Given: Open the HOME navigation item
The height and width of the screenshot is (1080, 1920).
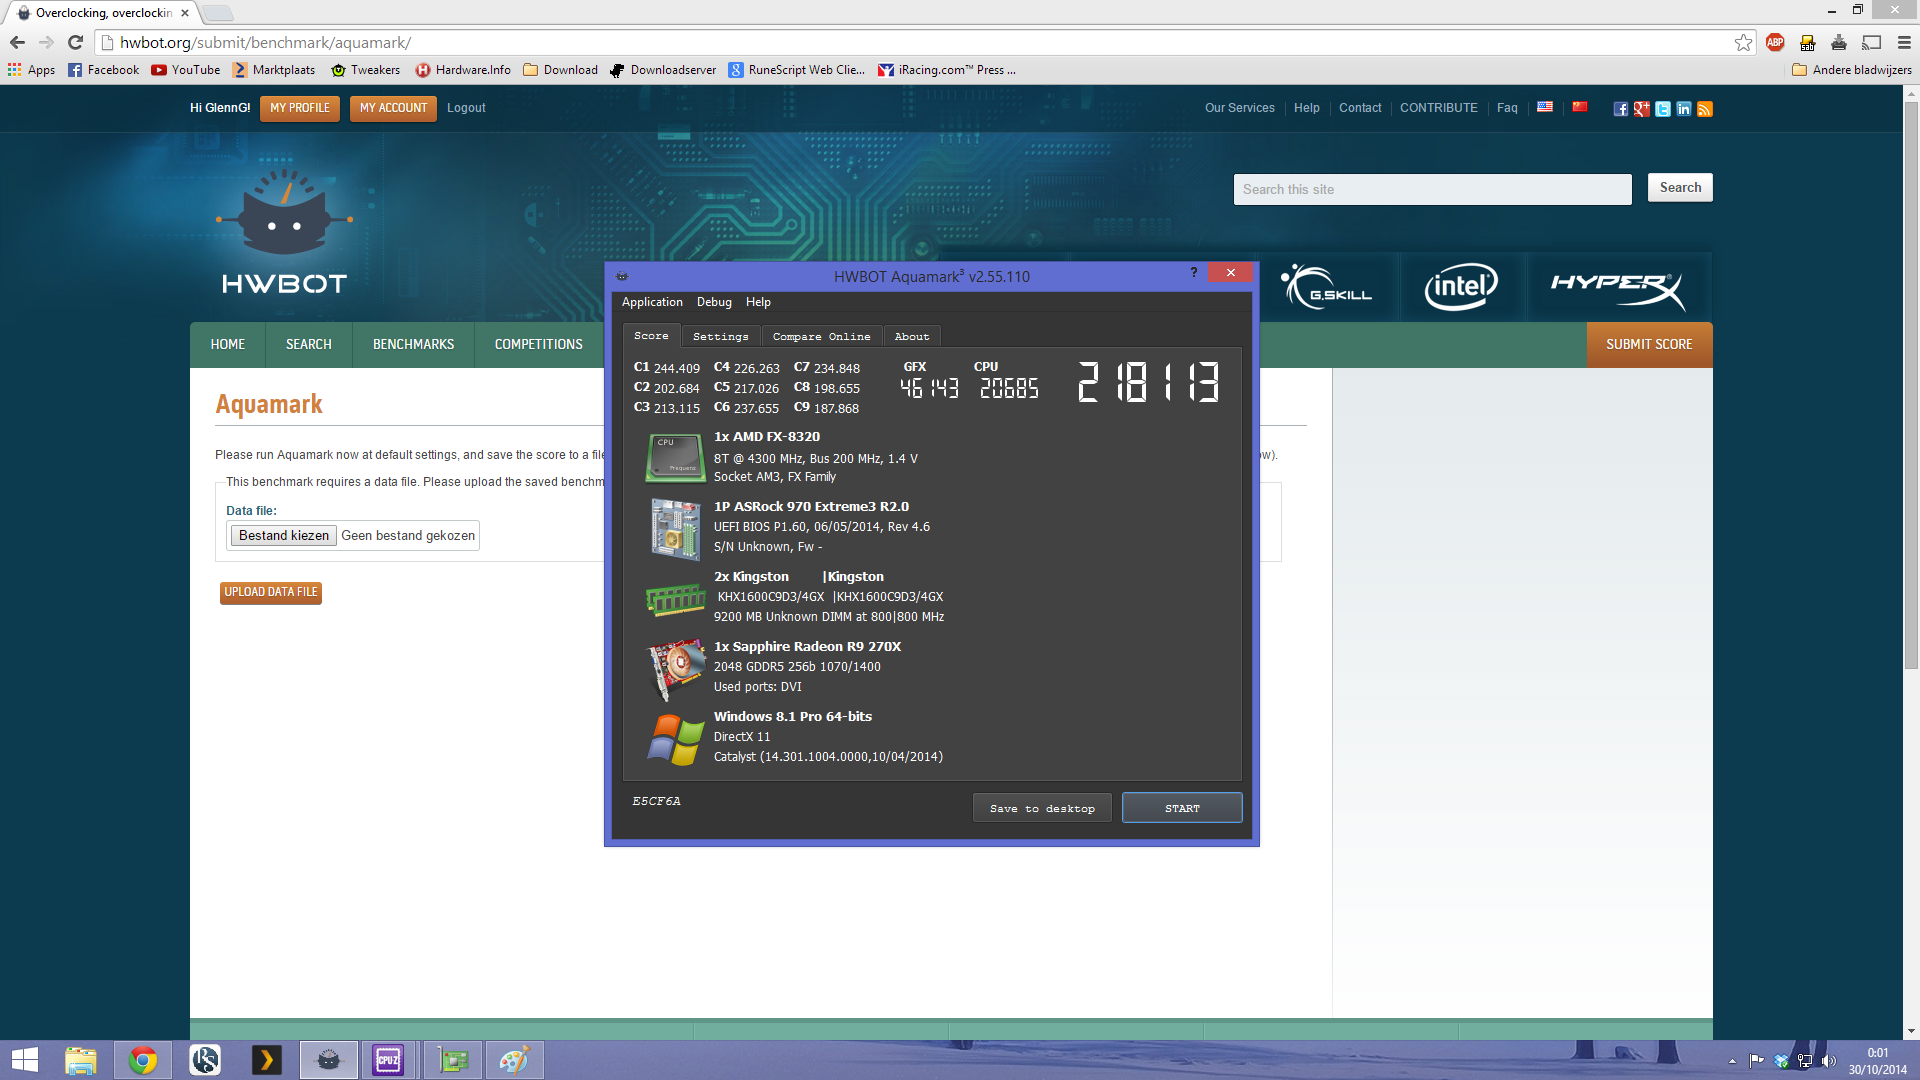Looking at the screenshot, I should pyautogui.click(x=228, y=345).
